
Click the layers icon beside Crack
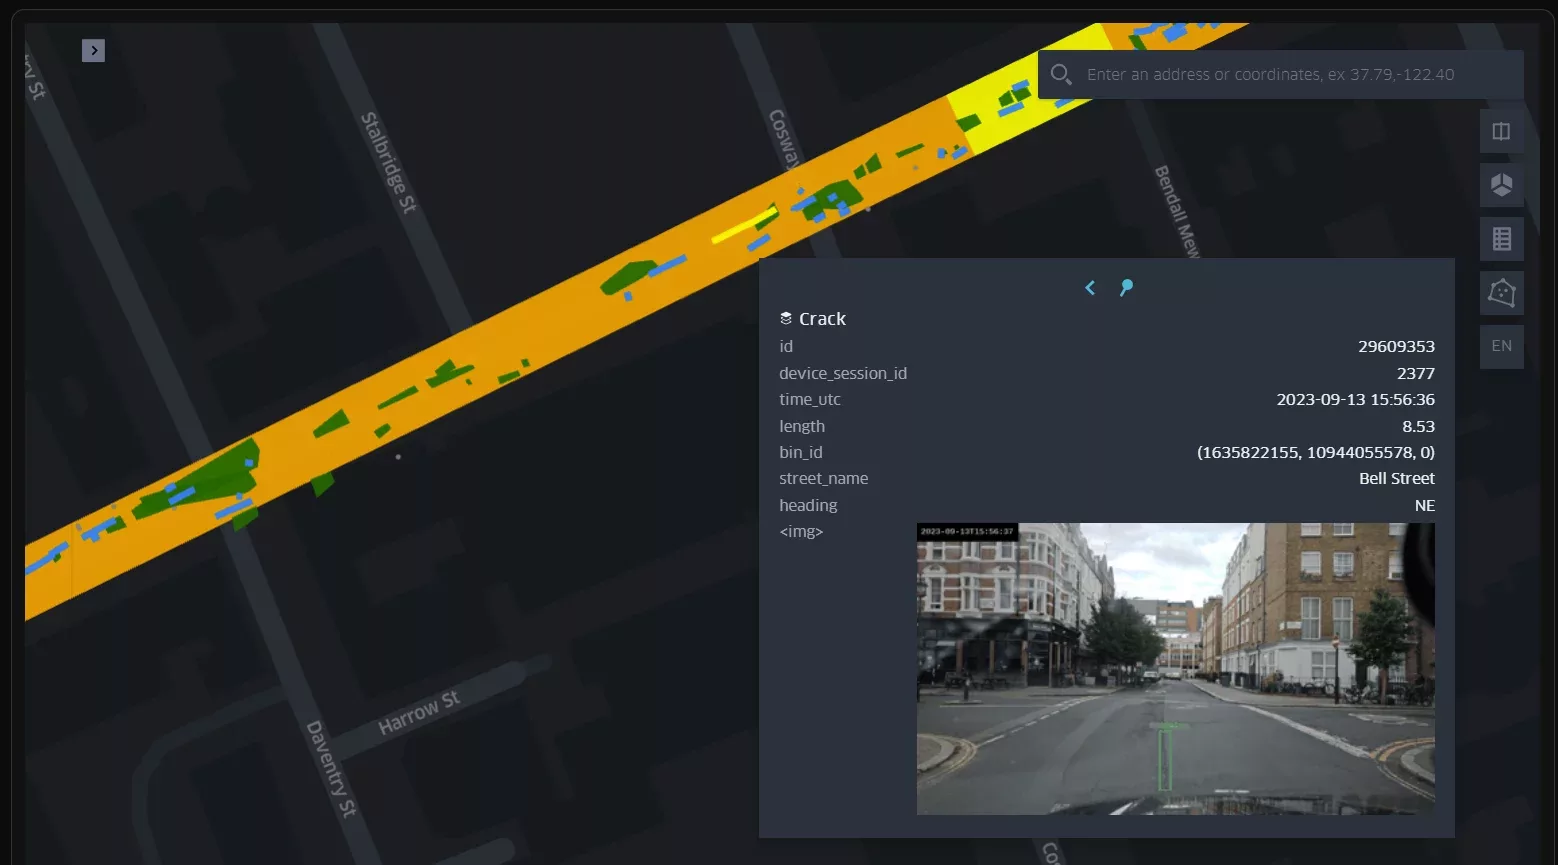tap(786, 319)
